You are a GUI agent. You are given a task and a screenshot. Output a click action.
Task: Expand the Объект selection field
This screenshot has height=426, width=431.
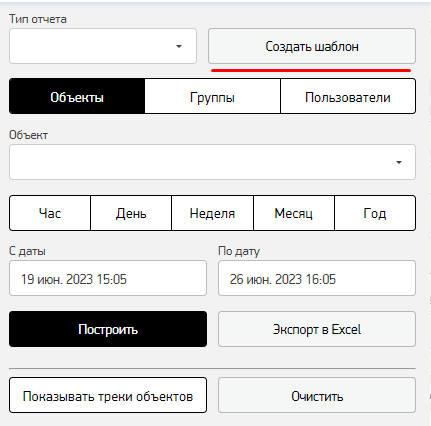click(x=212, y=162)
